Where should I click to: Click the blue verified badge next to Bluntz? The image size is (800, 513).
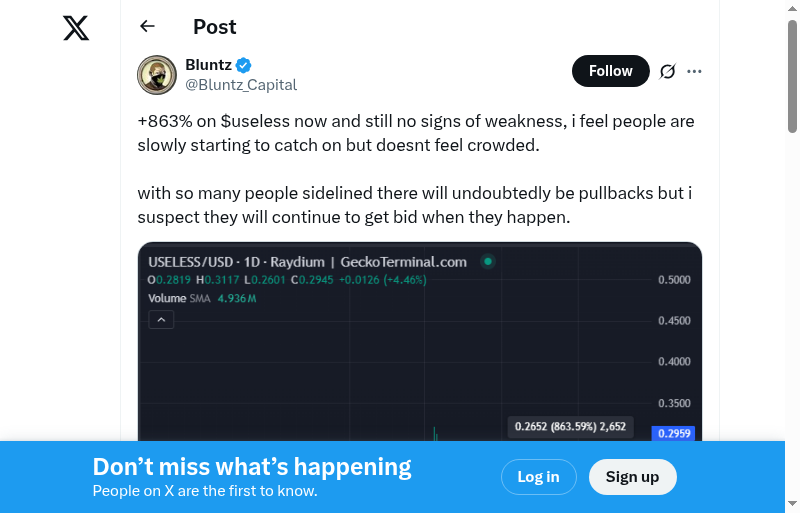pyautogui.click(x=244, y=66)
